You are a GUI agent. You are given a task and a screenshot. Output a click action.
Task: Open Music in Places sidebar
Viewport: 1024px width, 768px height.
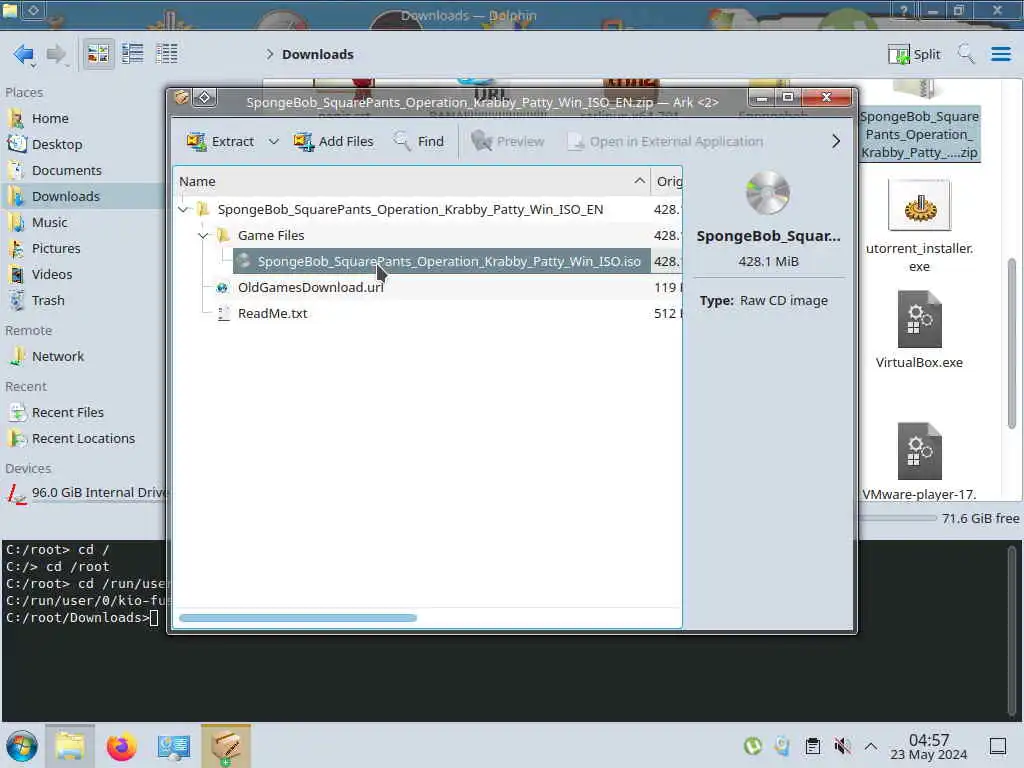click(84, 223)
